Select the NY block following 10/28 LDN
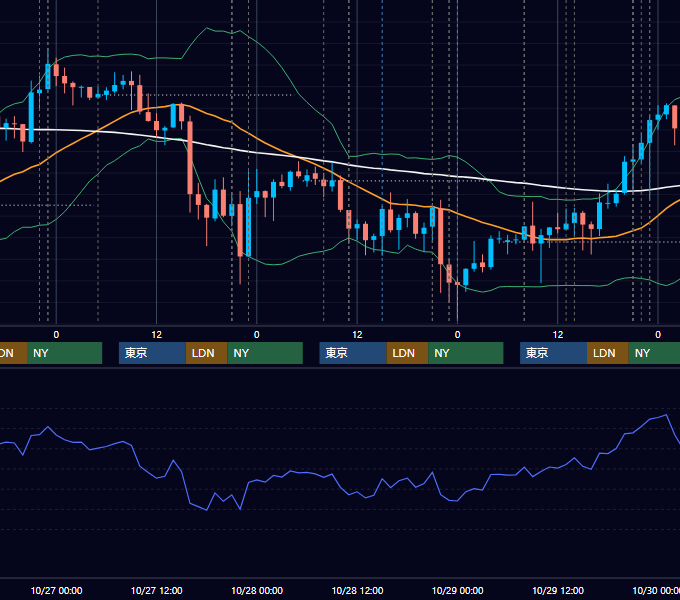 click(466, 353)
